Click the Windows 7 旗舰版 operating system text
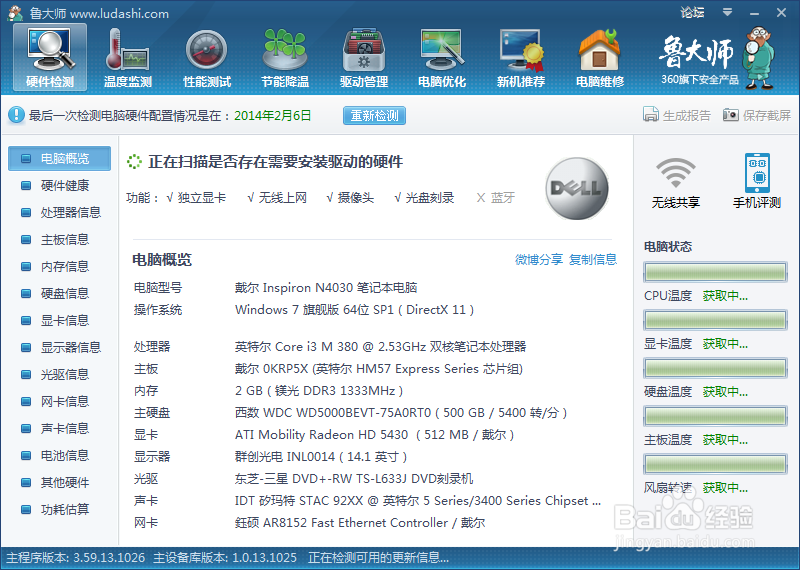The width and height of the screenshot is (800, 570). click(355, 310)
